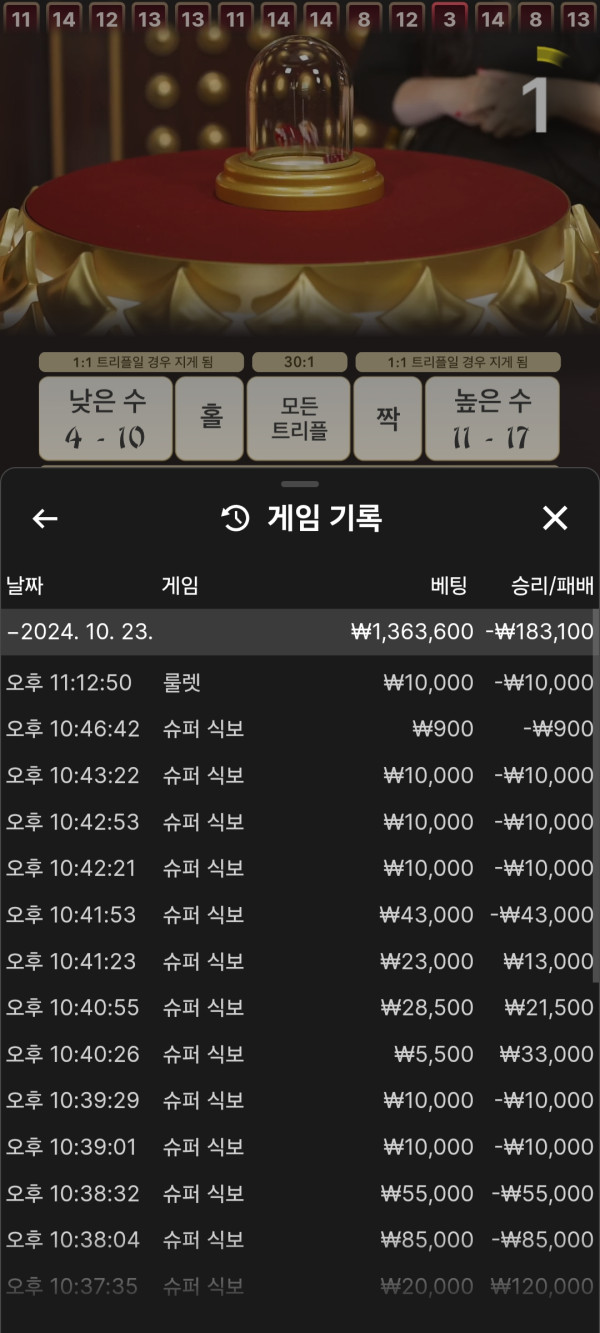Tap the highlighted result tile showing 3
The width and height of the screenshot is (600, 1333).
pyautogui.click(x=450, y=17)
